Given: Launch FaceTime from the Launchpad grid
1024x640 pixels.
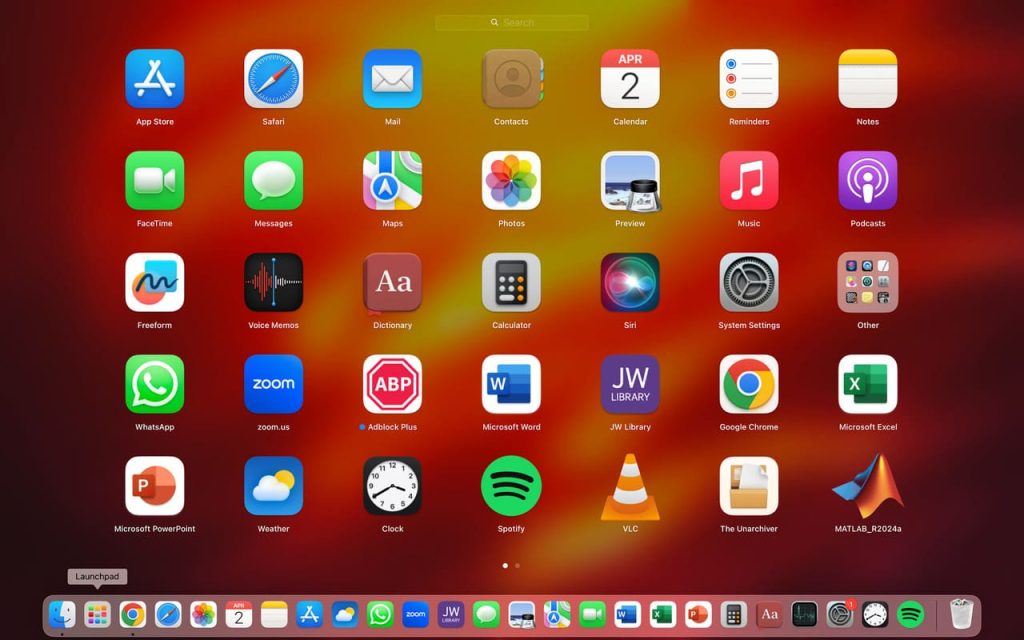Looking at the screenshot, I should [155, 180].
